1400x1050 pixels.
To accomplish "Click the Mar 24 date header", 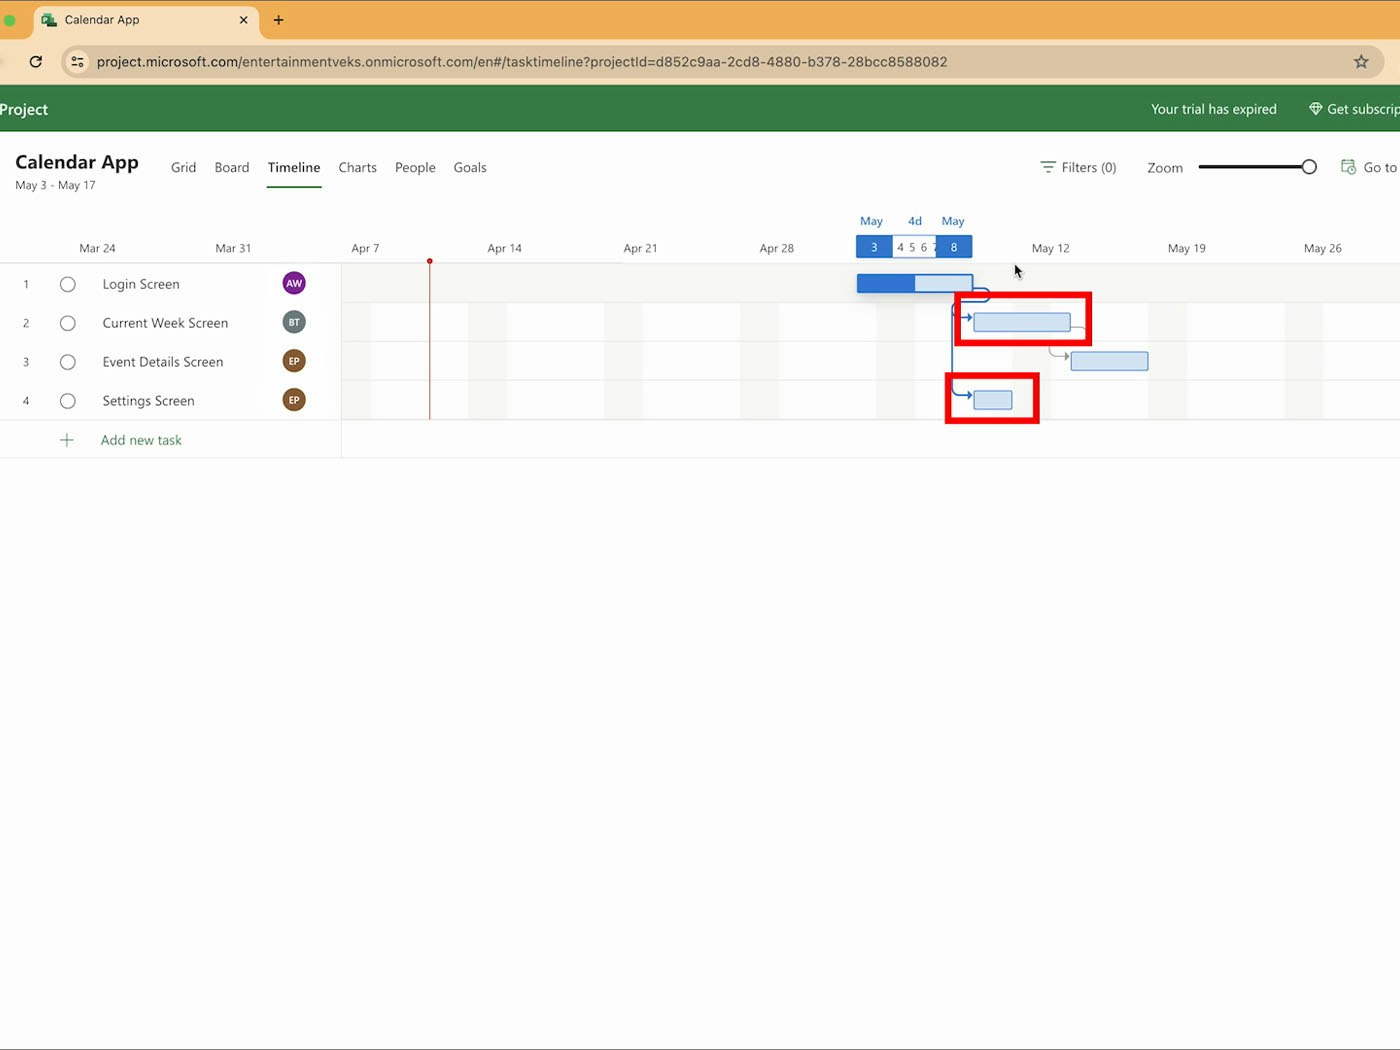I will click(x=97, y=248).
